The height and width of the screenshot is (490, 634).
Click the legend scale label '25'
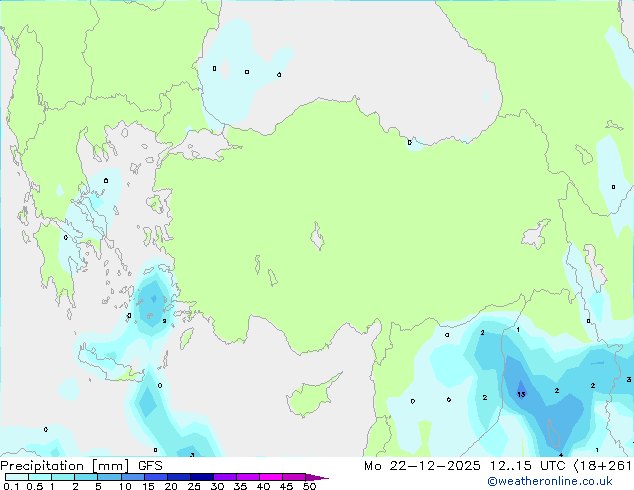(x=194, y=486)
